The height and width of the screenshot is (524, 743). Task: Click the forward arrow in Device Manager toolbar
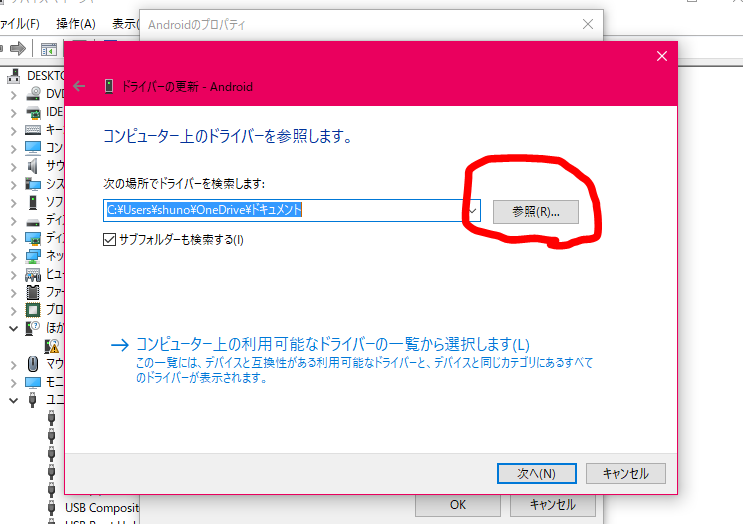(18, 48)
